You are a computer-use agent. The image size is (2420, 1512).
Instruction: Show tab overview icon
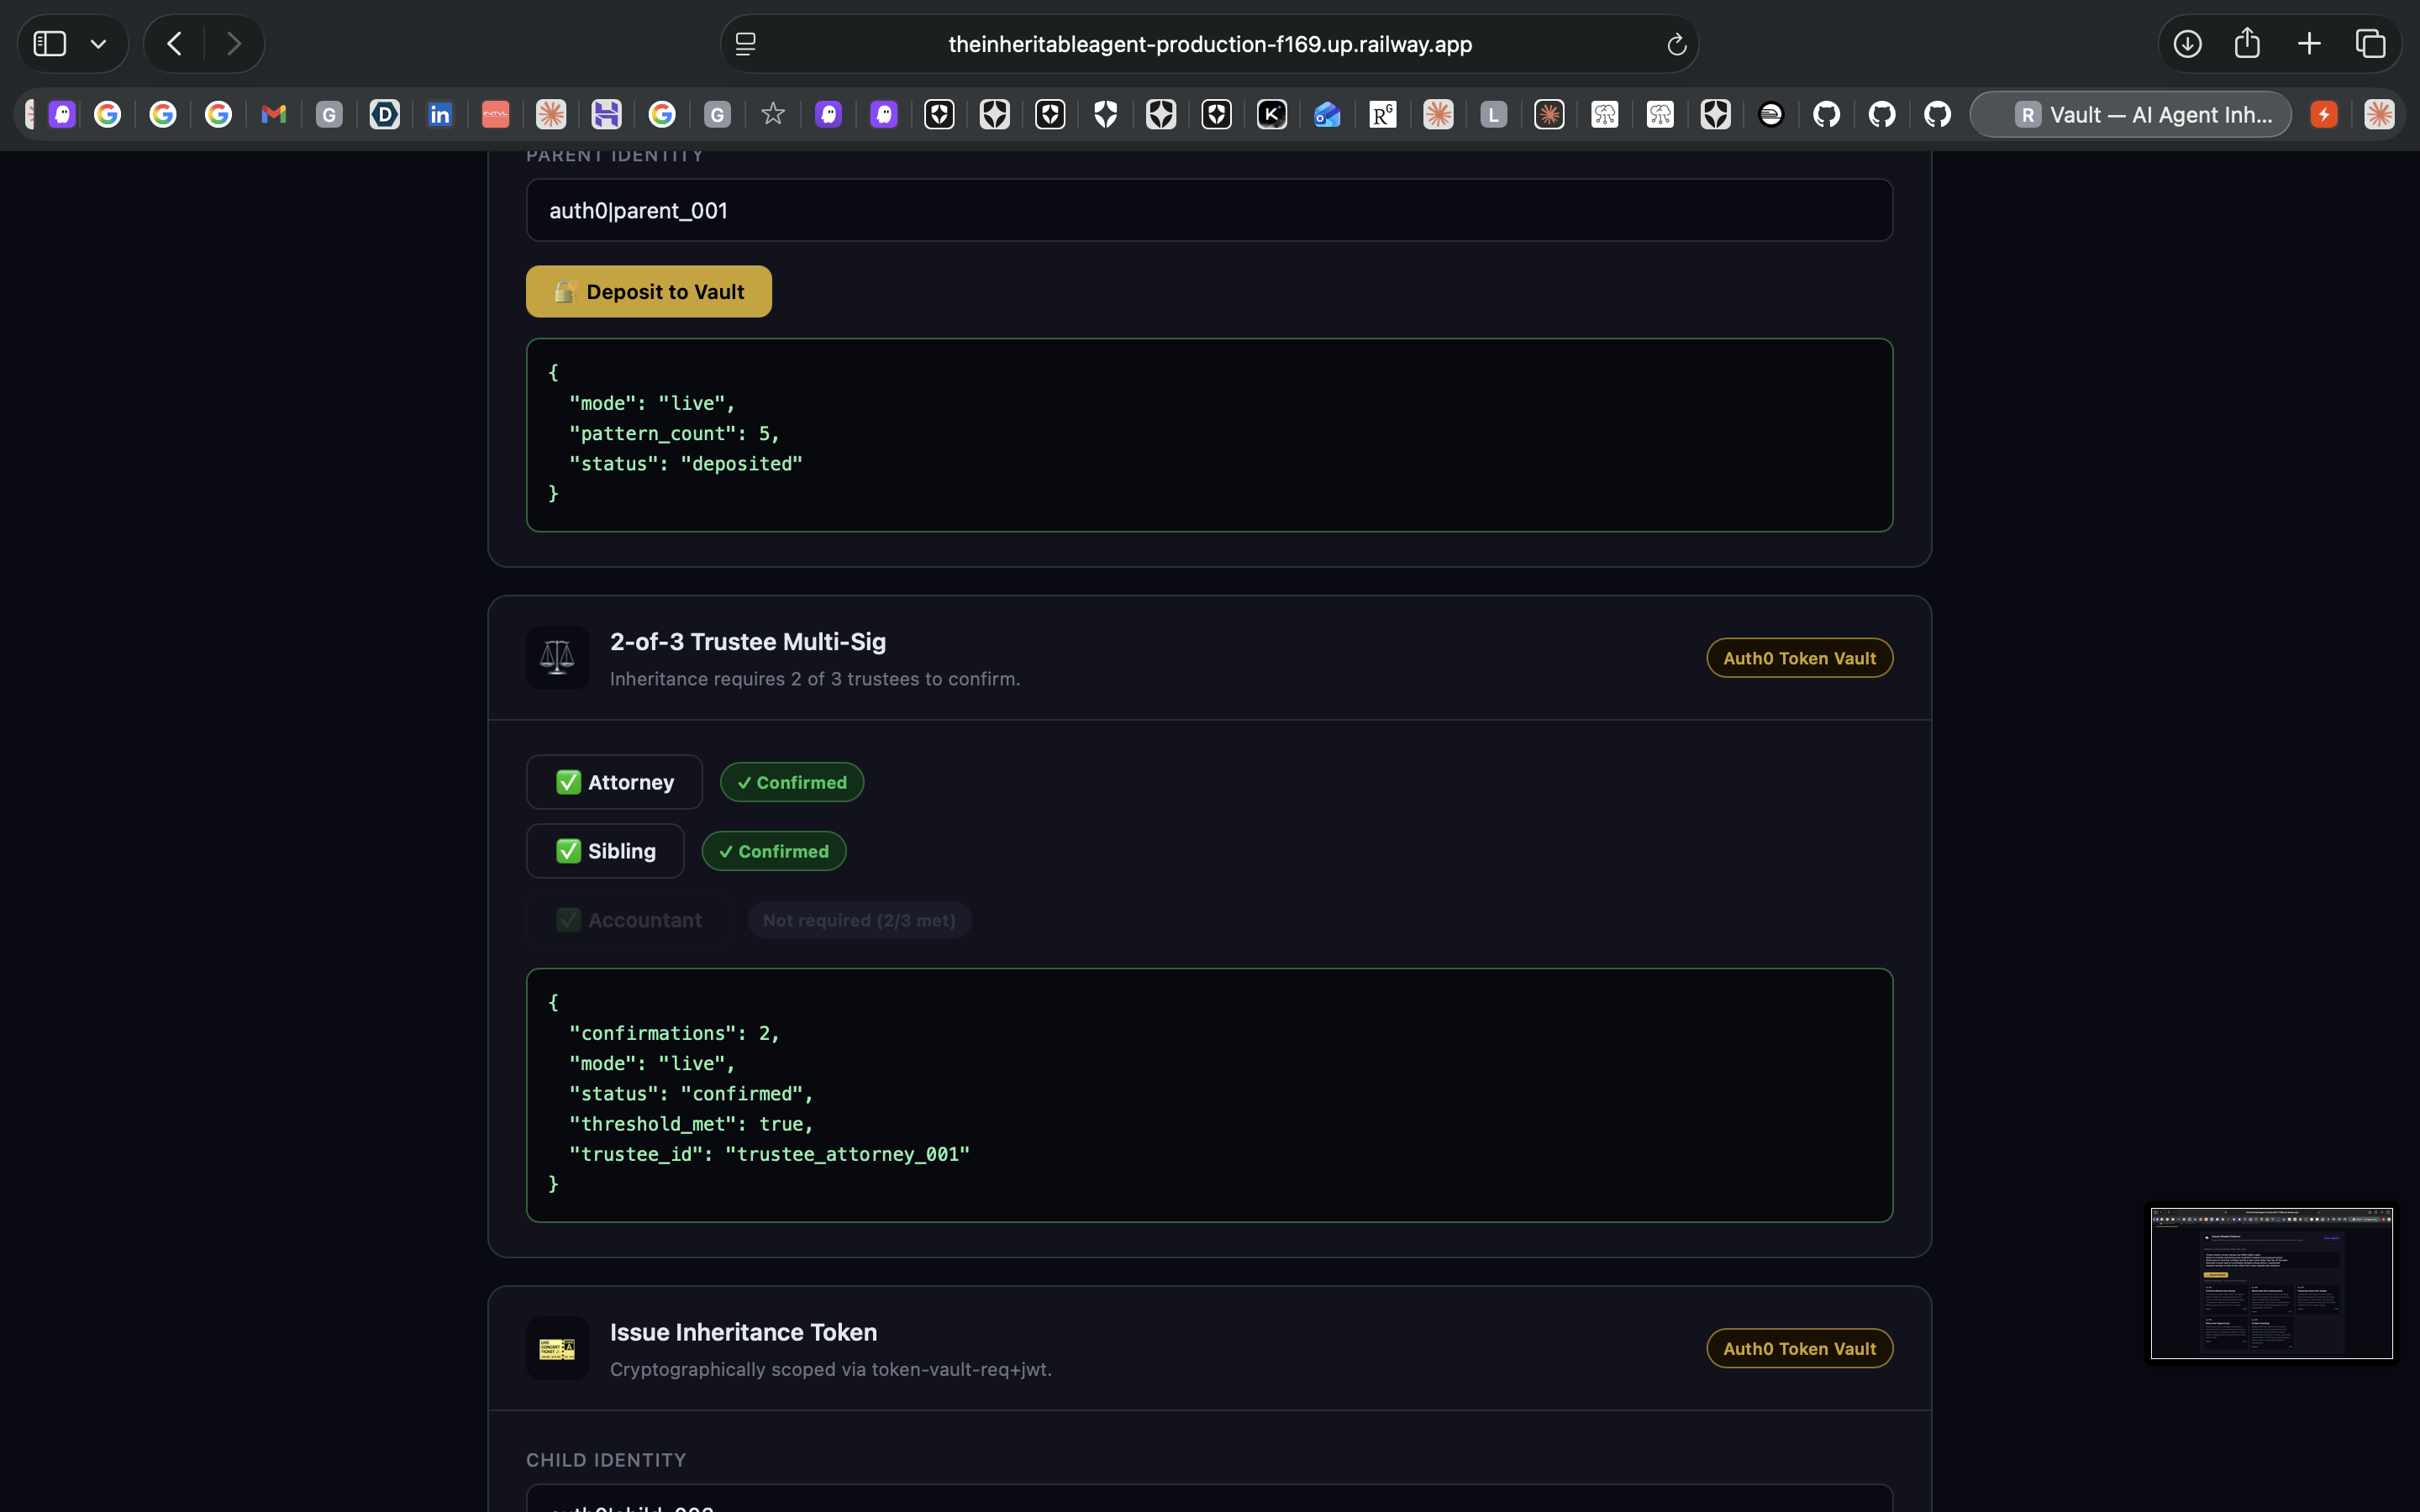pos(2370,44)
